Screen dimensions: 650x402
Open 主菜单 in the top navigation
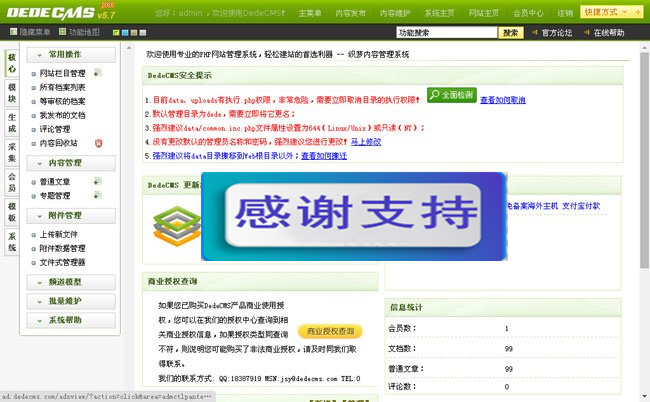pyautogui.click(x=310, y=13)
